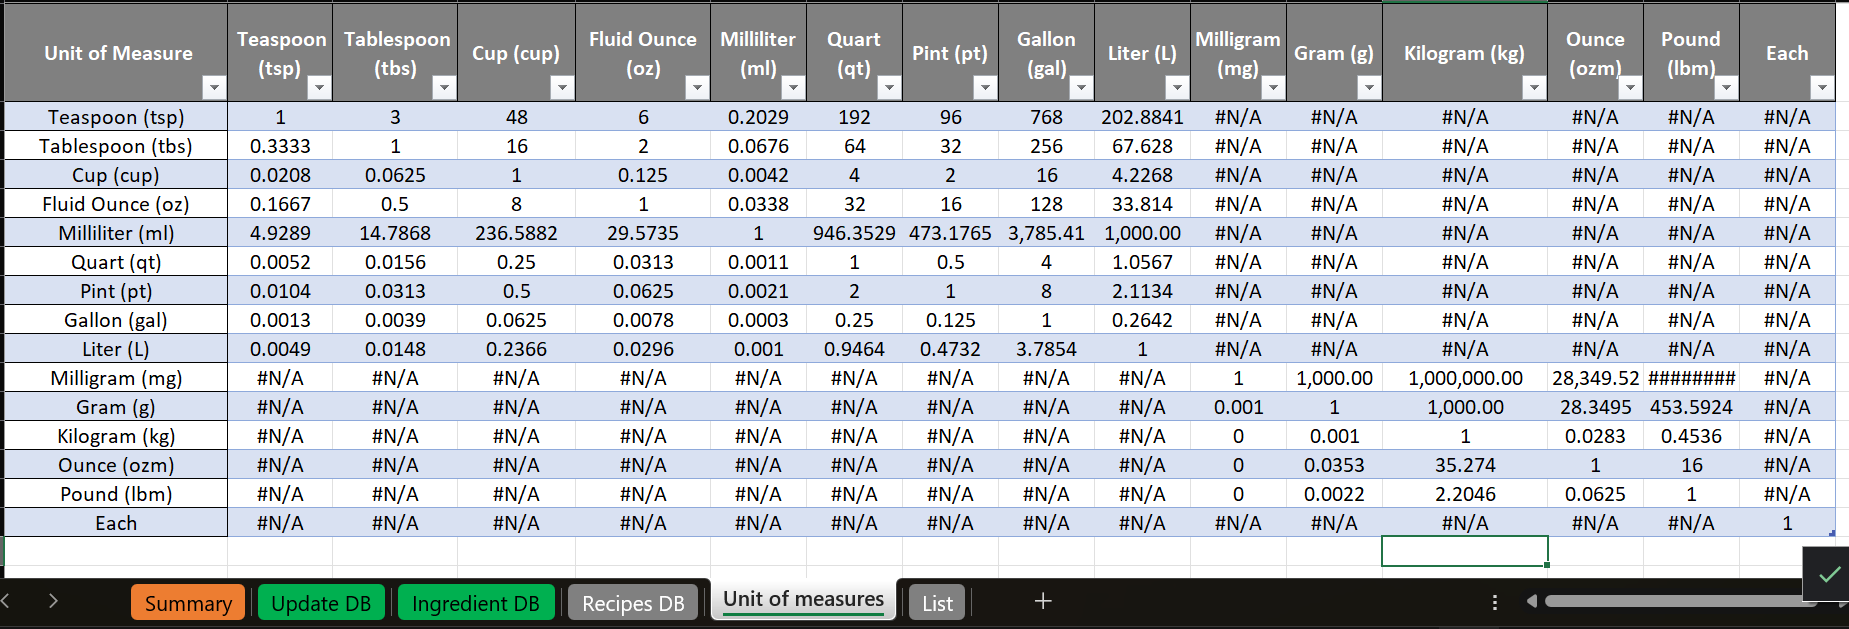Screen dimensions: 1849x629
Task: Open the Kilogram (kg) filter arrow
Action: pos(1534,88)
